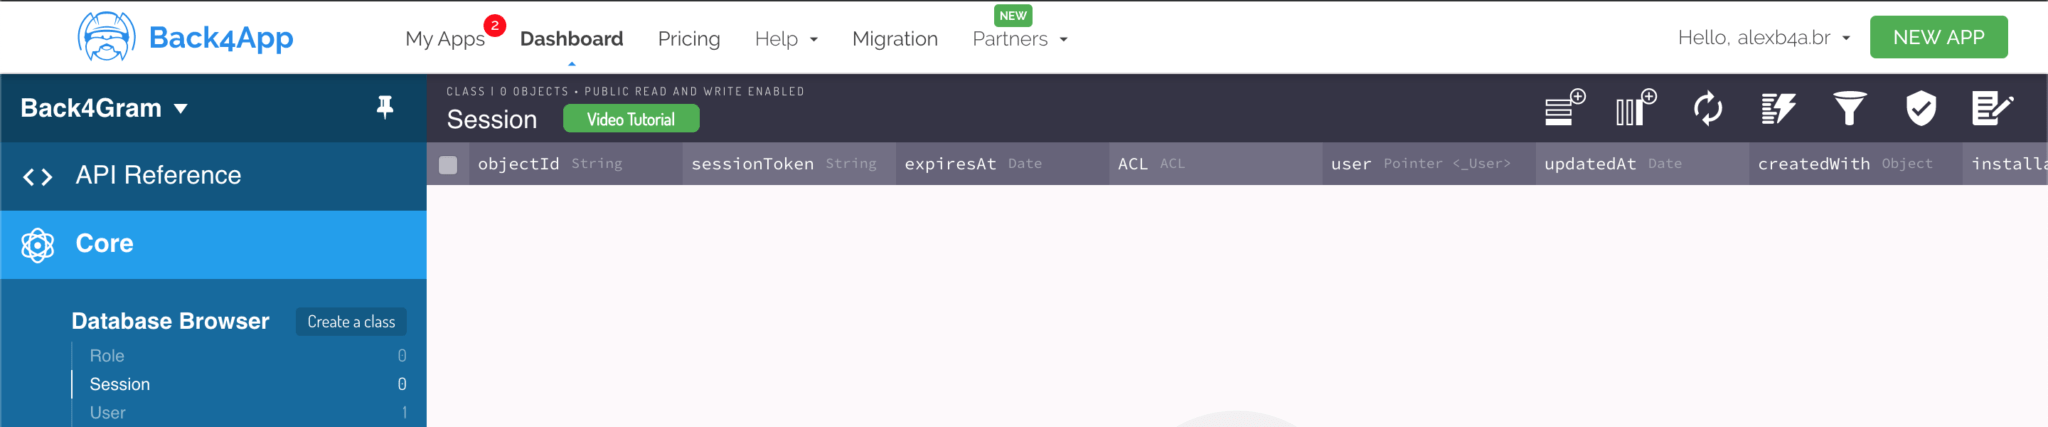Click the Video Tutorial button

(x=630, y=119)
